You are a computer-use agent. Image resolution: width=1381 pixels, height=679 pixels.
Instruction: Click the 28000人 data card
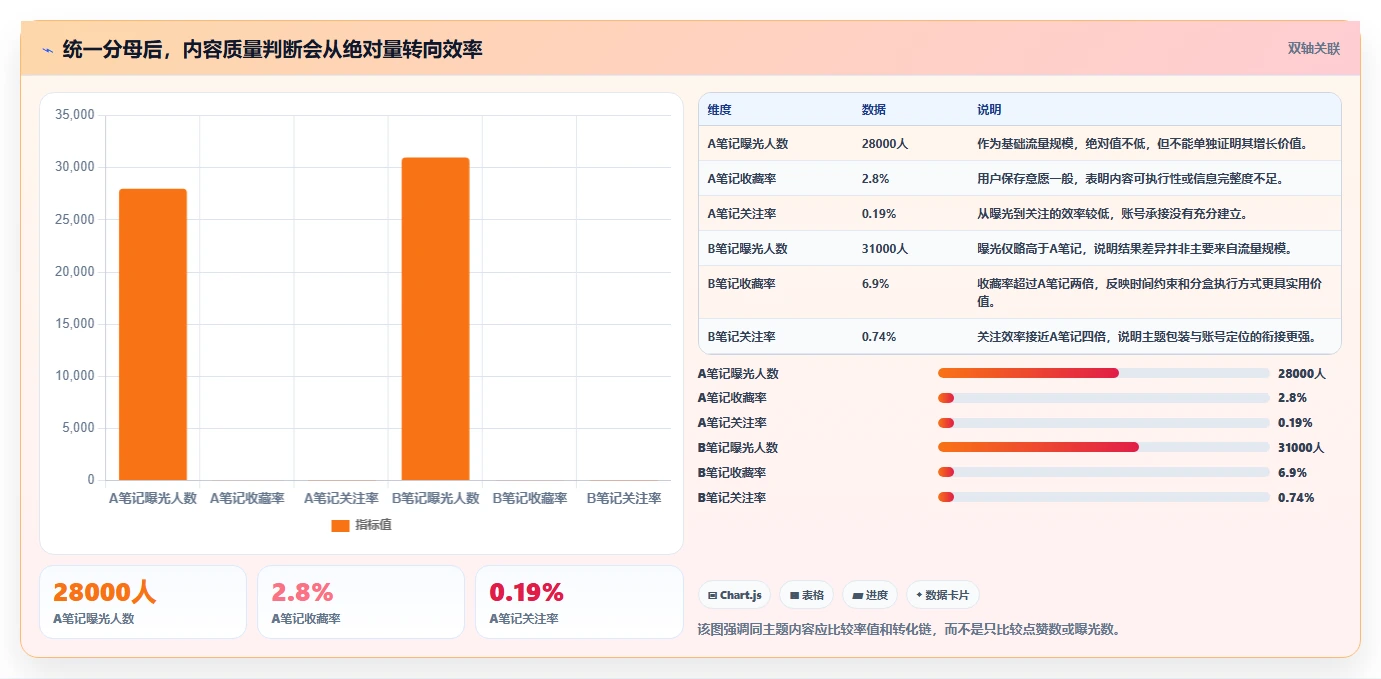click(142, 602)
